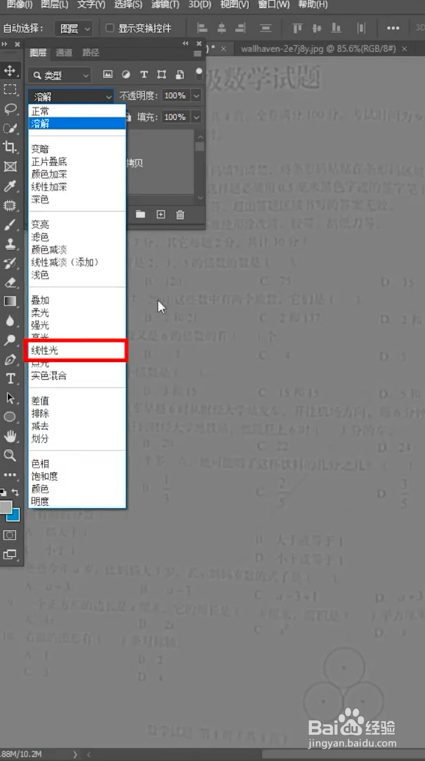
Task: Click the delete layer trash icon
Action: click(180, 215)
